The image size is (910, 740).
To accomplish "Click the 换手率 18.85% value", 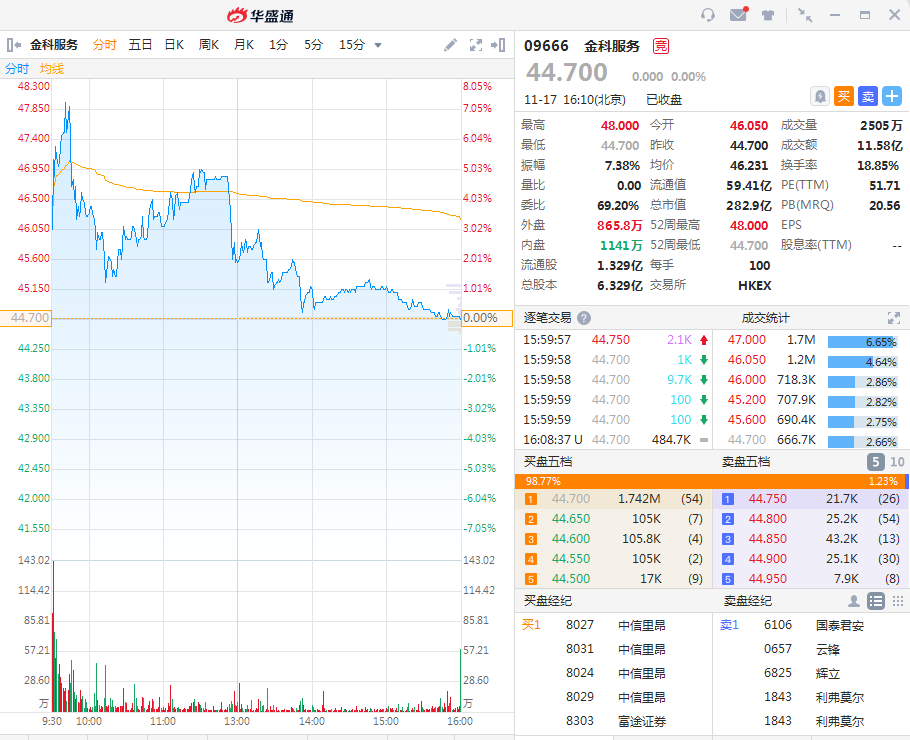I will pos(878,165).
